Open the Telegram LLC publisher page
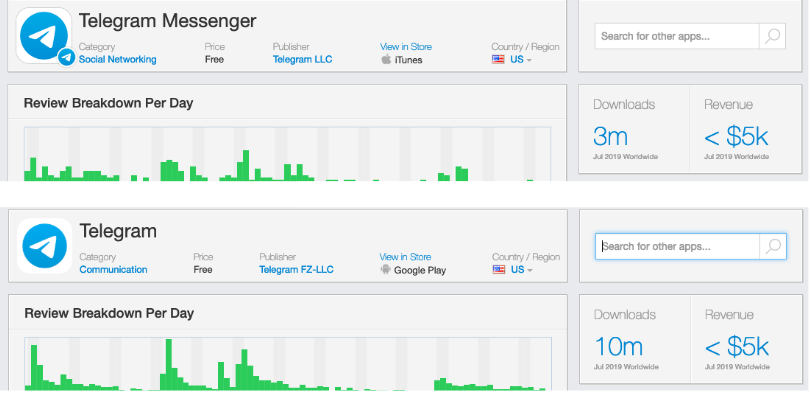This screenshot has height=395, width=810. (302, 59)
